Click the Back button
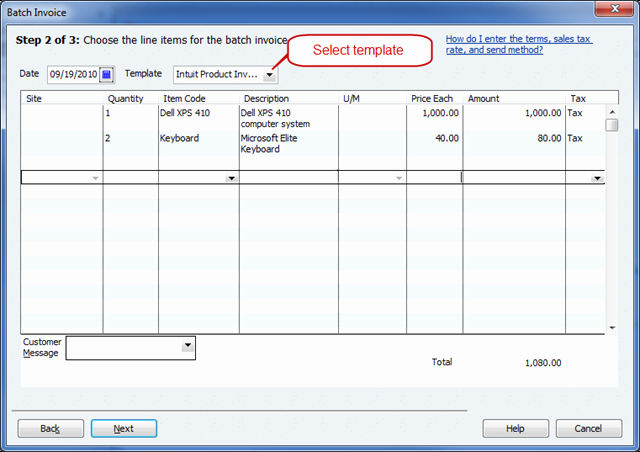The width and height of the screenshot is (640, 452). 51,428
